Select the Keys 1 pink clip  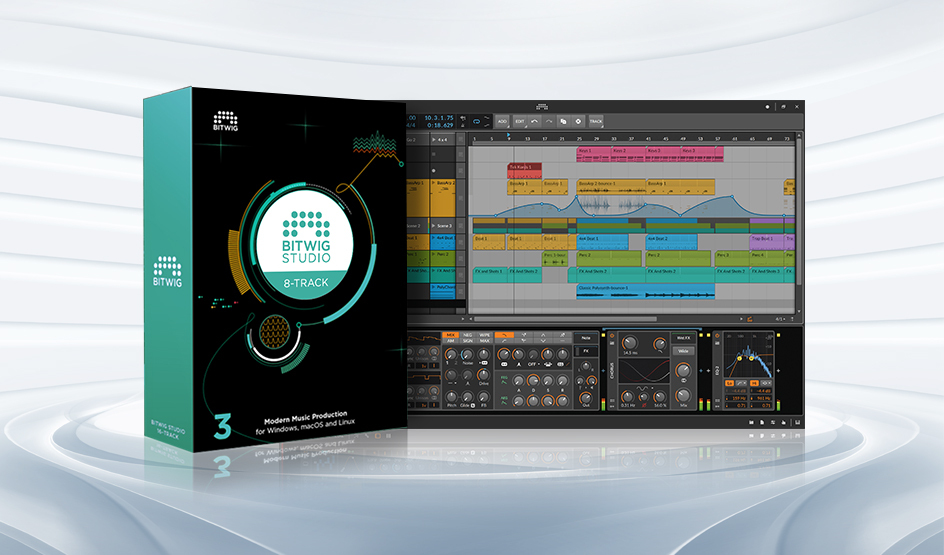(x=594, y=155)
